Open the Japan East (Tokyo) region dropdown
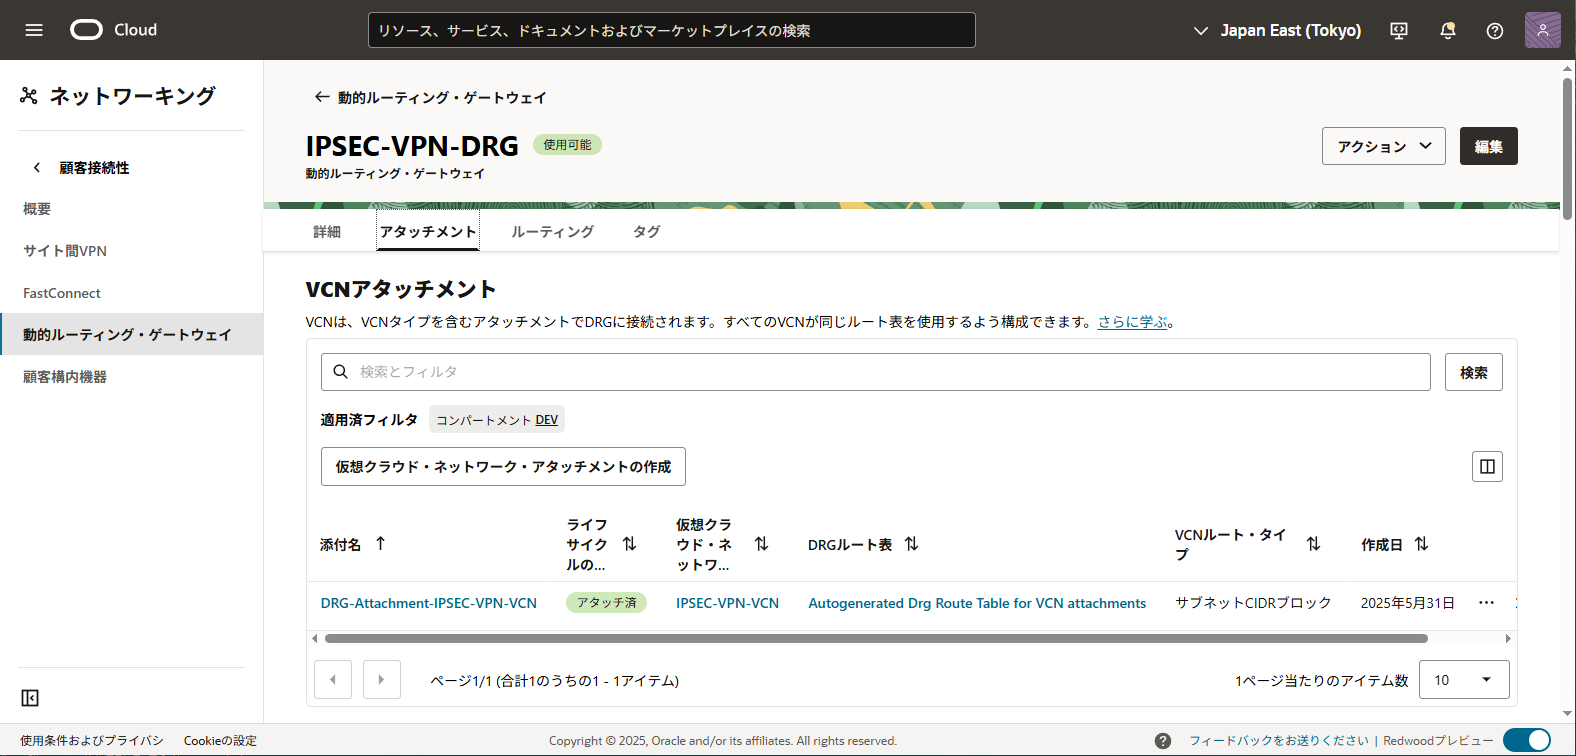This screenshot has height=756, width=1576. pos(1277,31)
